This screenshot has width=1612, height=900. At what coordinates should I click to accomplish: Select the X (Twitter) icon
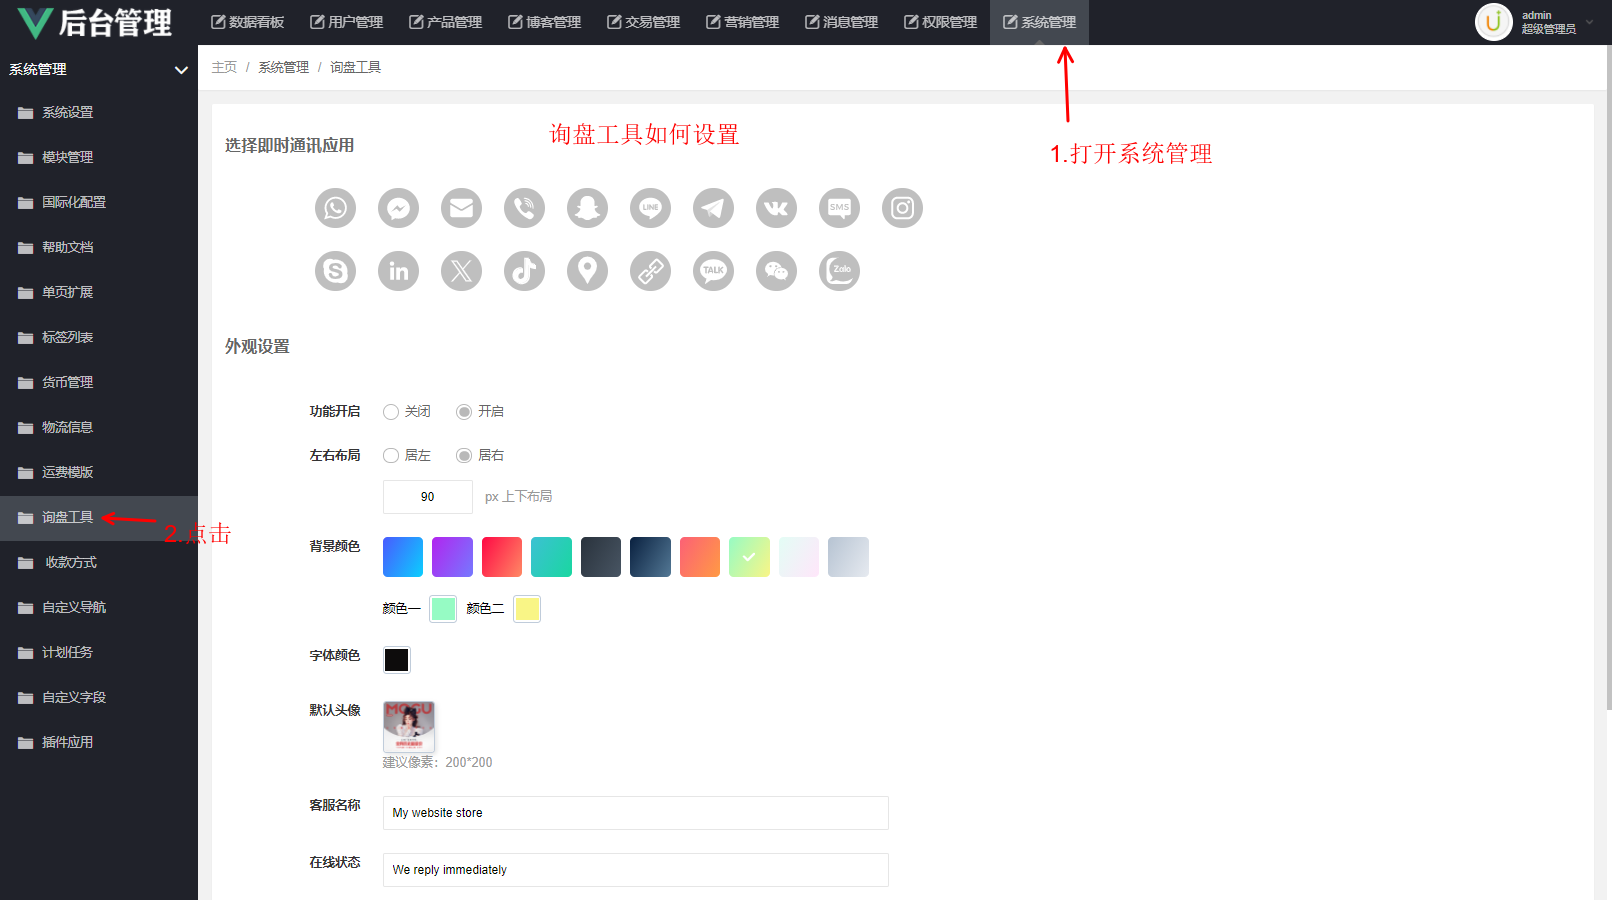coord(461,271)
